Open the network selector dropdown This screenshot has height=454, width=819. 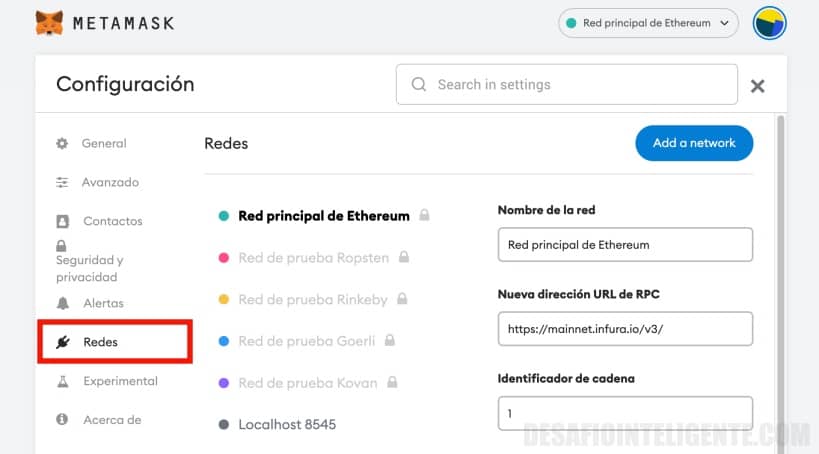coord(648,23)
